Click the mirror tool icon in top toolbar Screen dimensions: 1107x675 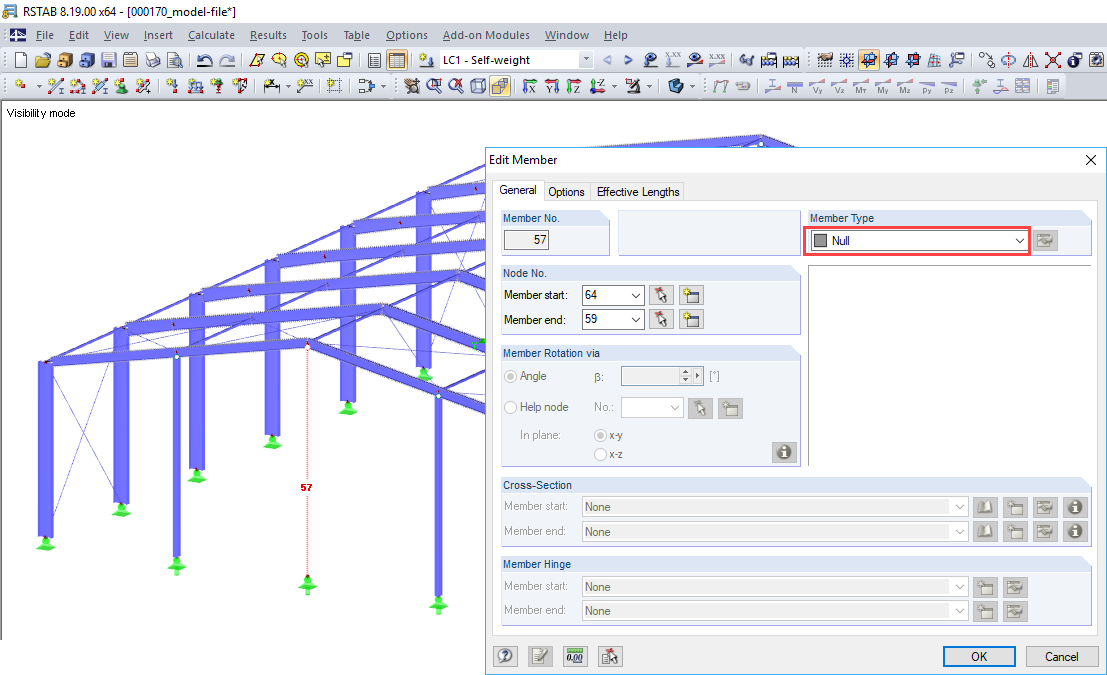[1031, 60]
